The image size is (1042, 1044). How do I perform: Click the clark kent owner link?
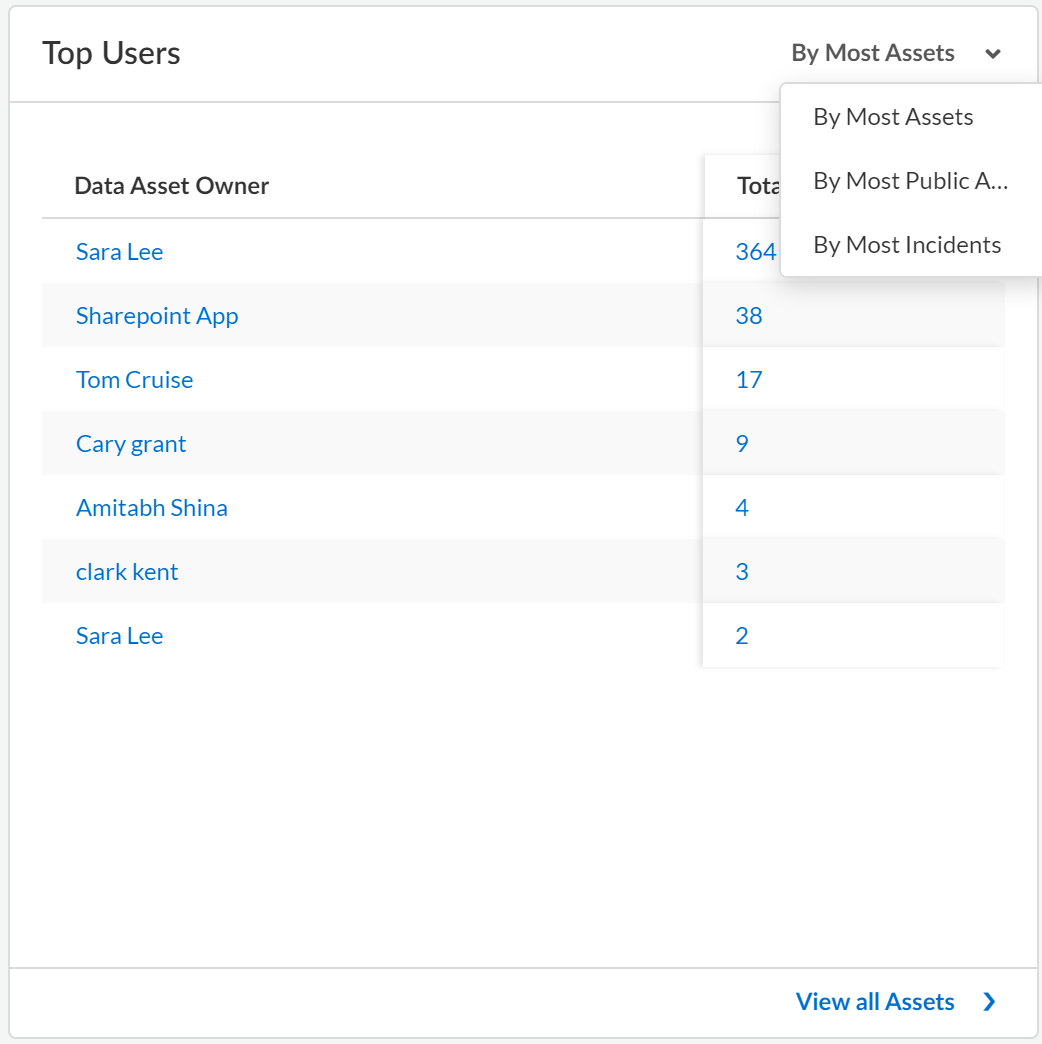[127, 572]
